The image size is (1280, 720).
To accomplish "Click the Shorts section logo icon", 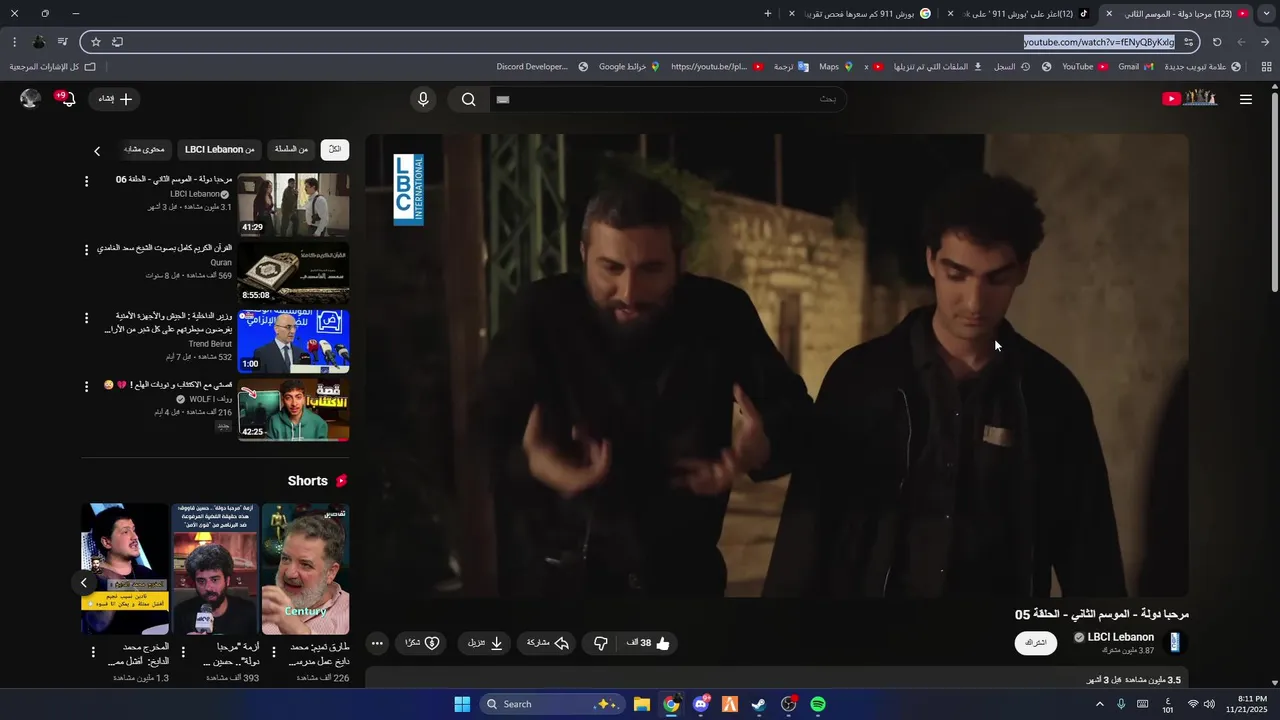I will (x=341, y=481).
